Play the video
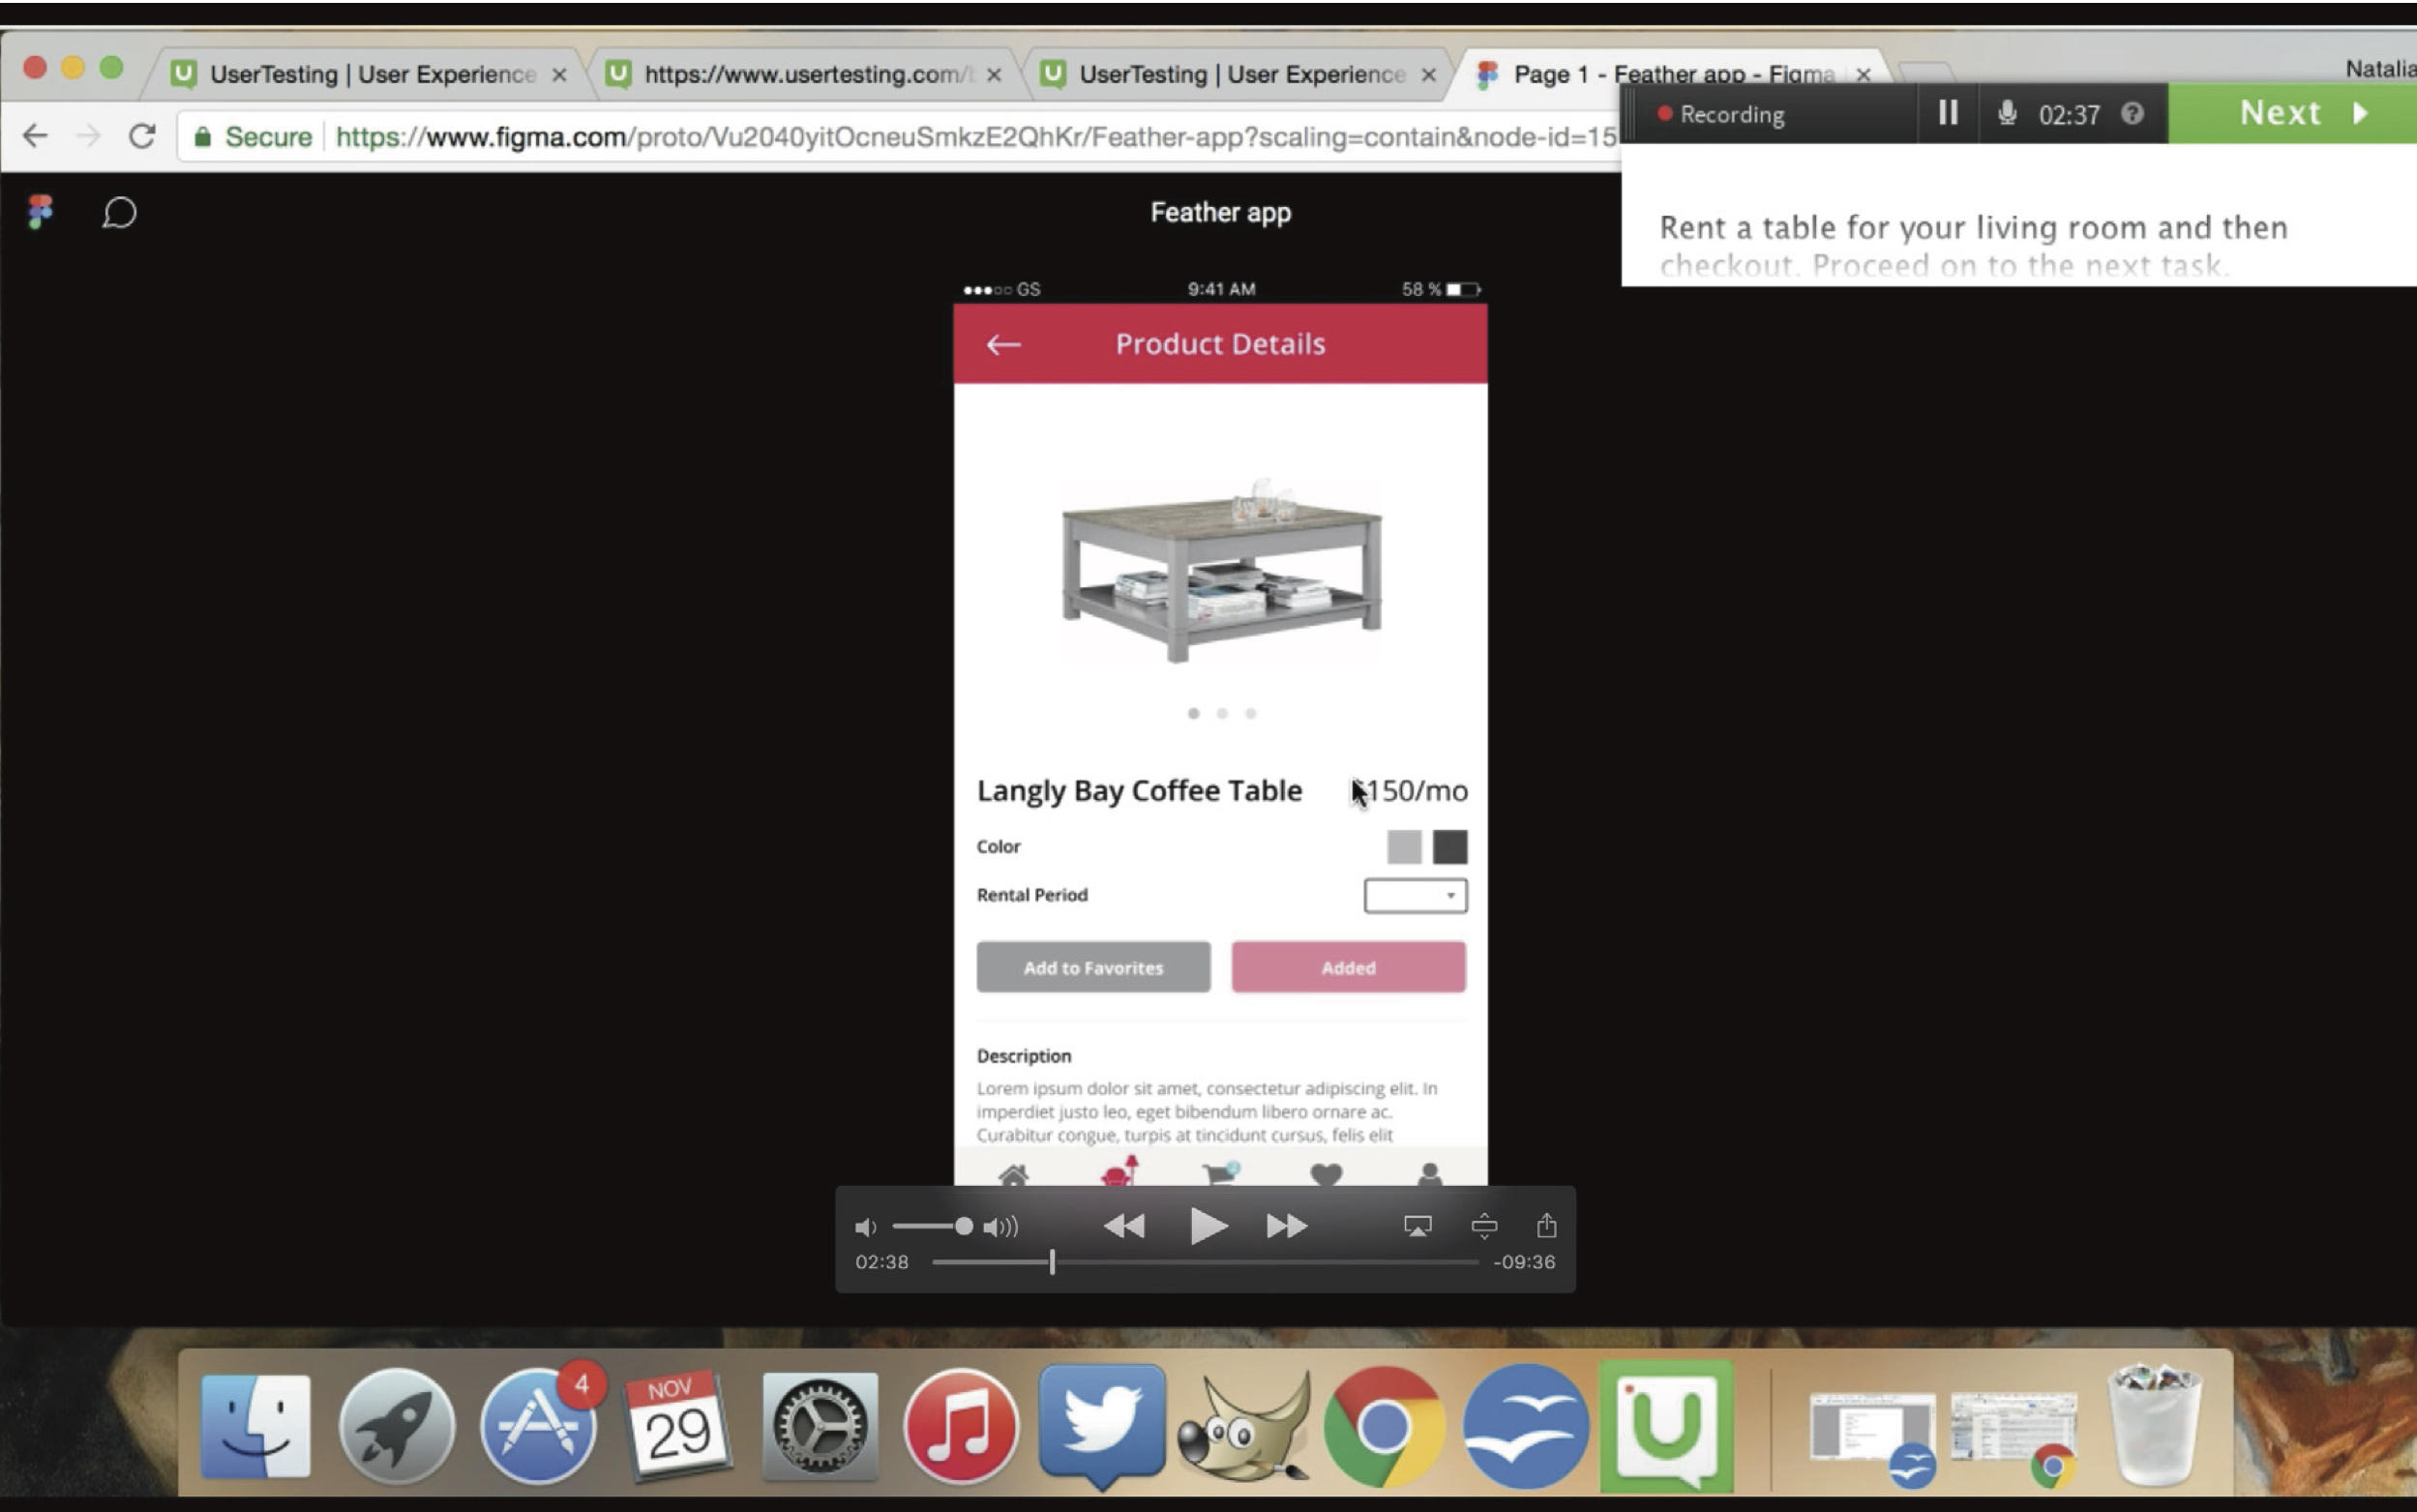 (x=1208, y=1225)
